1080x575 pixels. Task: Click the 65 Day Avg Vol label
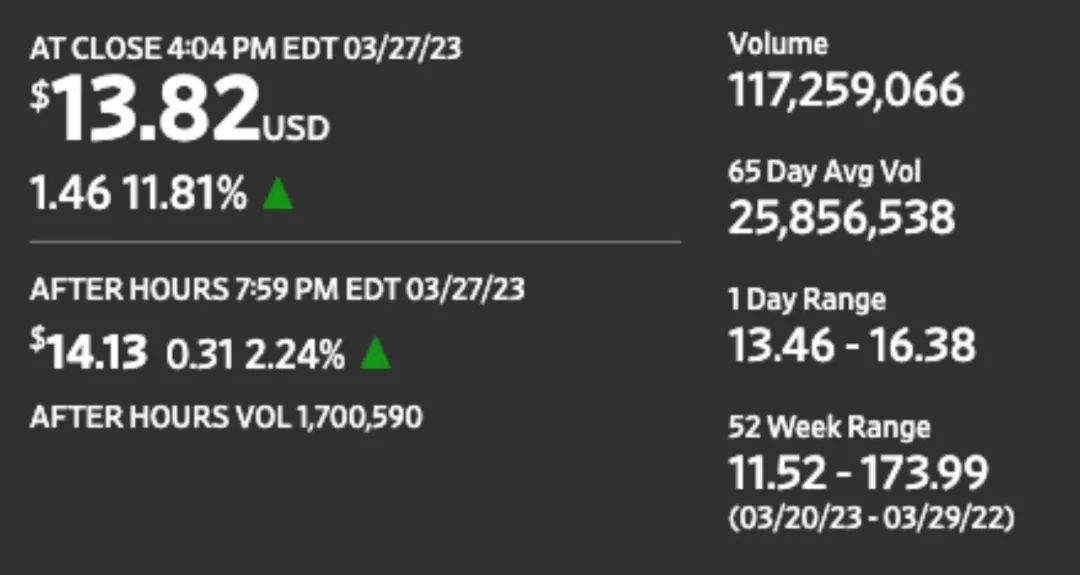(825, 172)
